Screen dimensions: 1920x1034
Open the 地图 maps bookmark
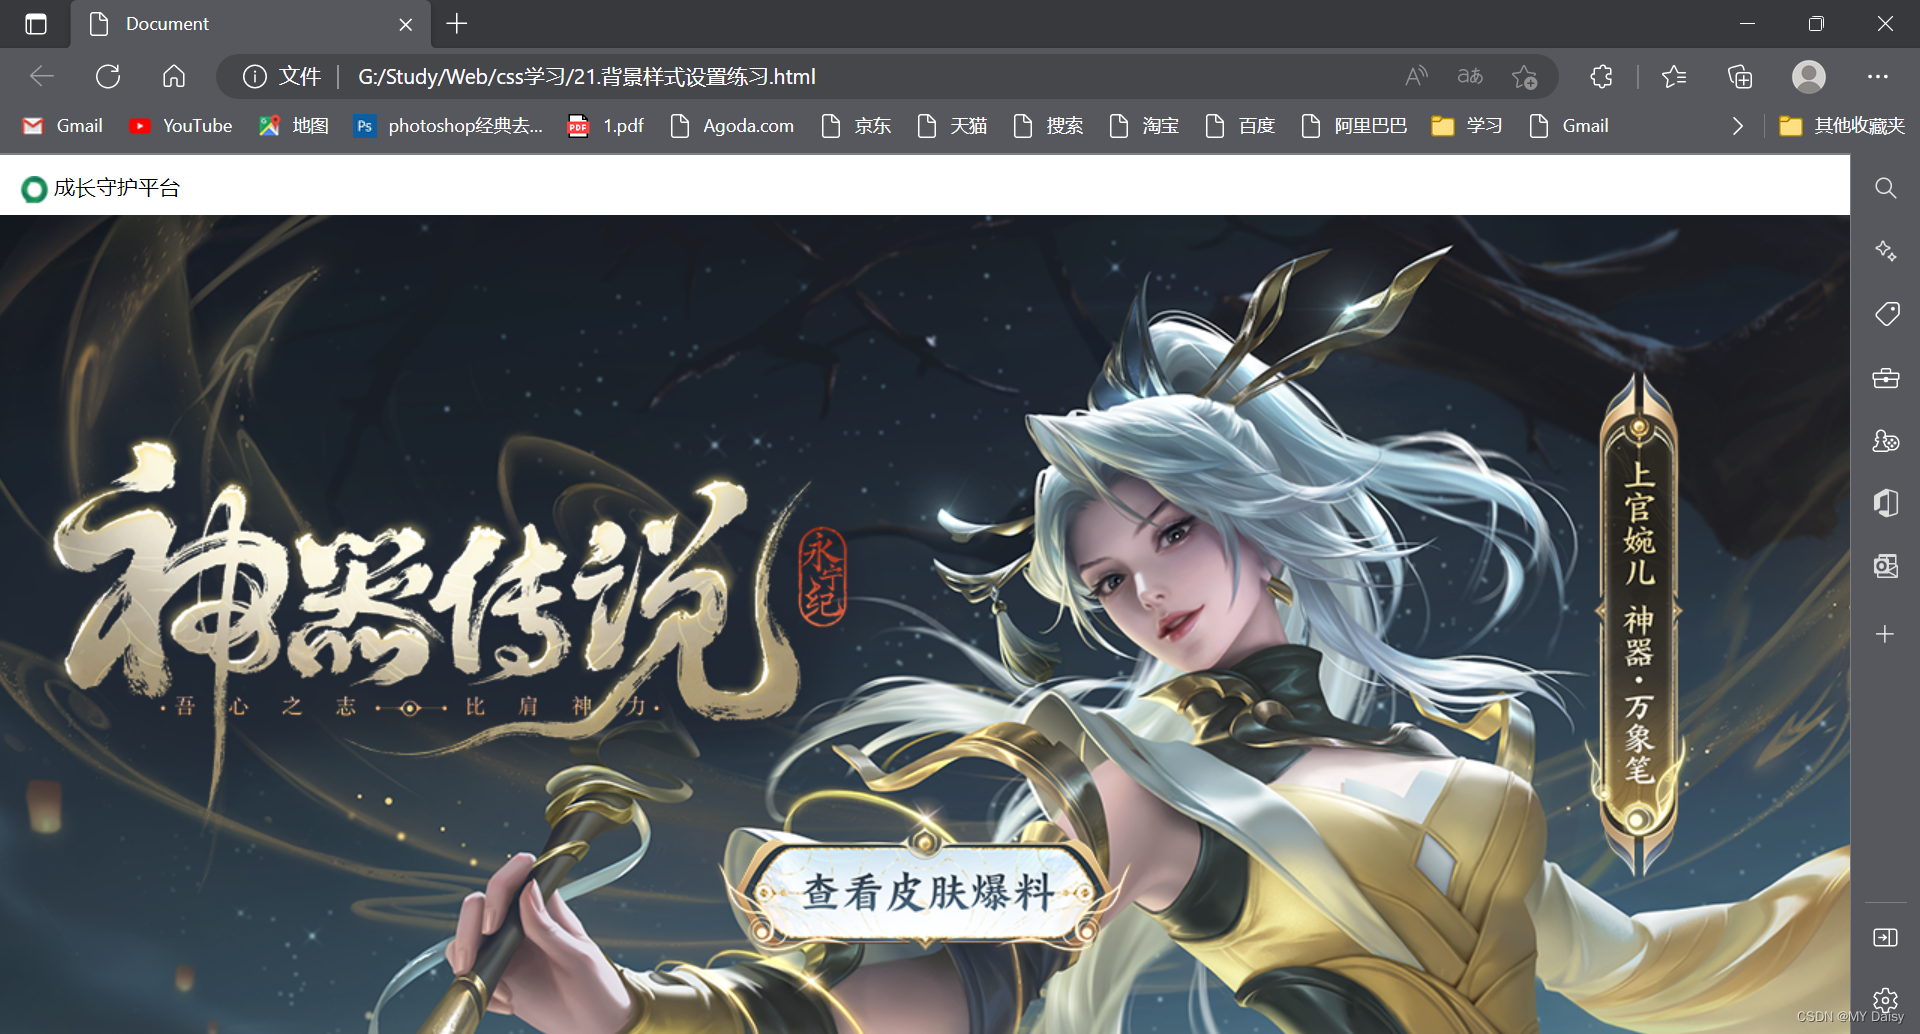click(x=294, y=126)
